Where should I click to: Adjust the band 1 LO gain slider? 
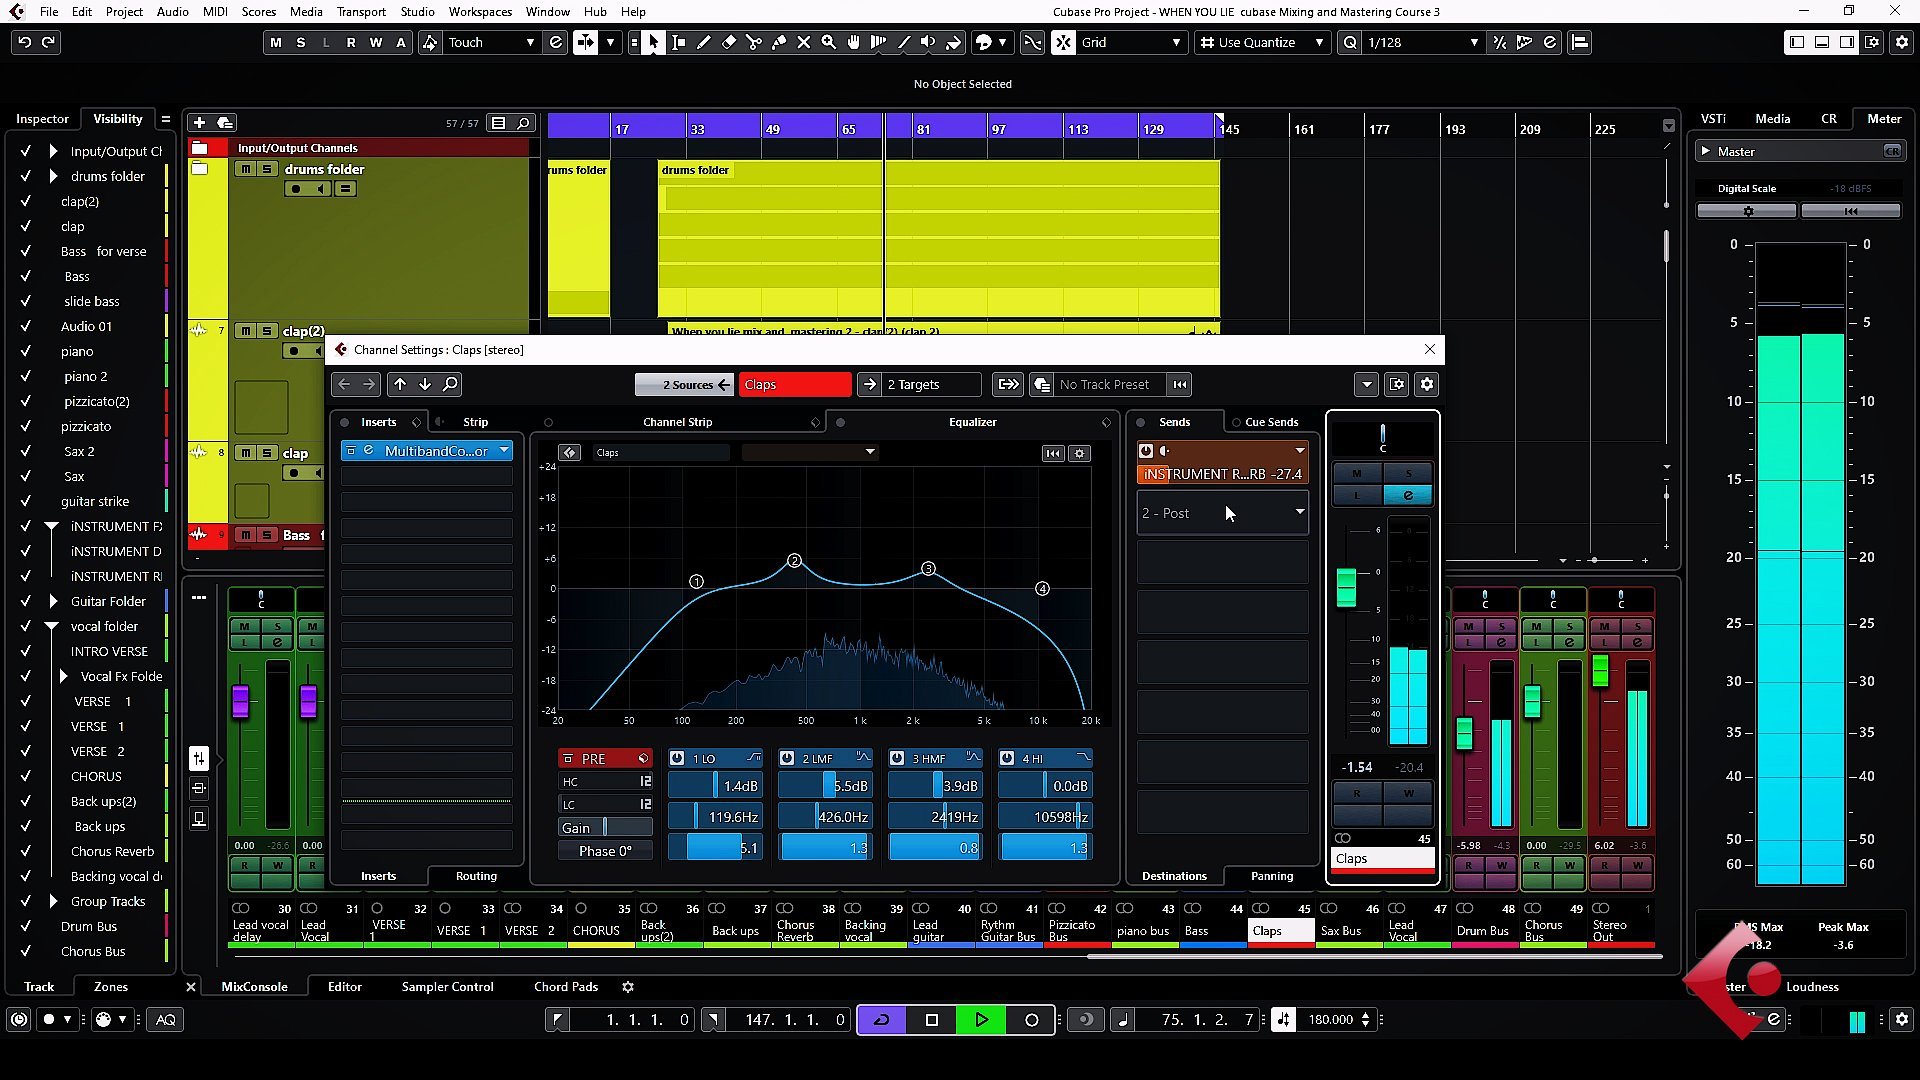point(715,786)
